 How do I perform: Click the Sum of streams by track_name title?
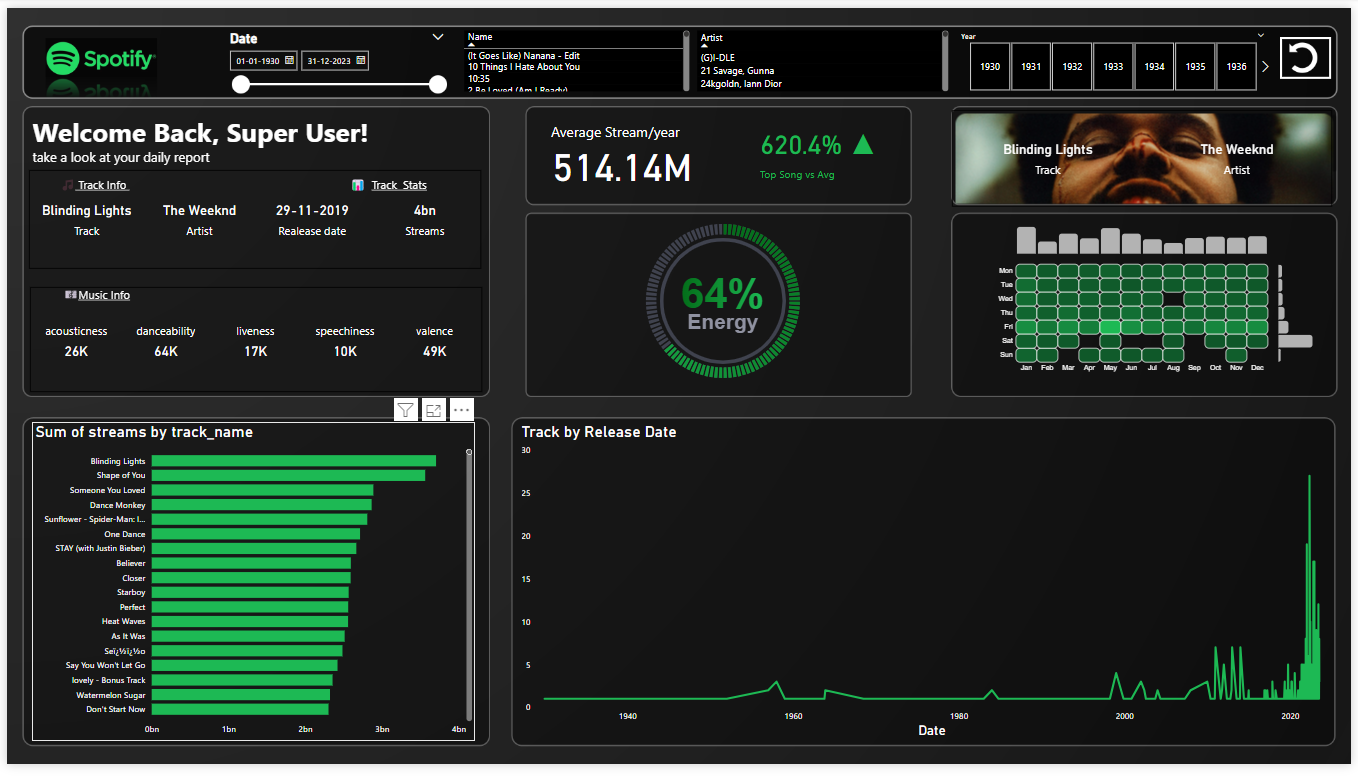point(144,432)
